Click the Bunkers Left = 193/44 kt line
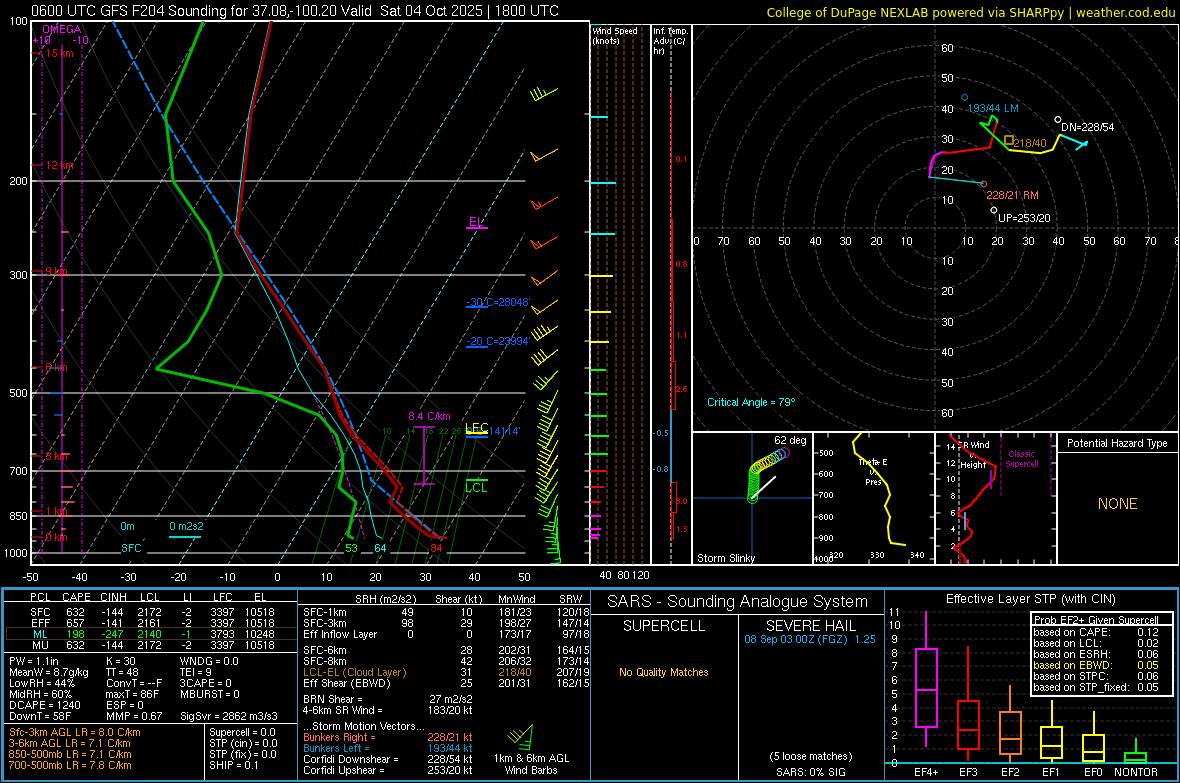This screenshot has height=783, width=1180. pyautogui.click(x=388, y=748)
